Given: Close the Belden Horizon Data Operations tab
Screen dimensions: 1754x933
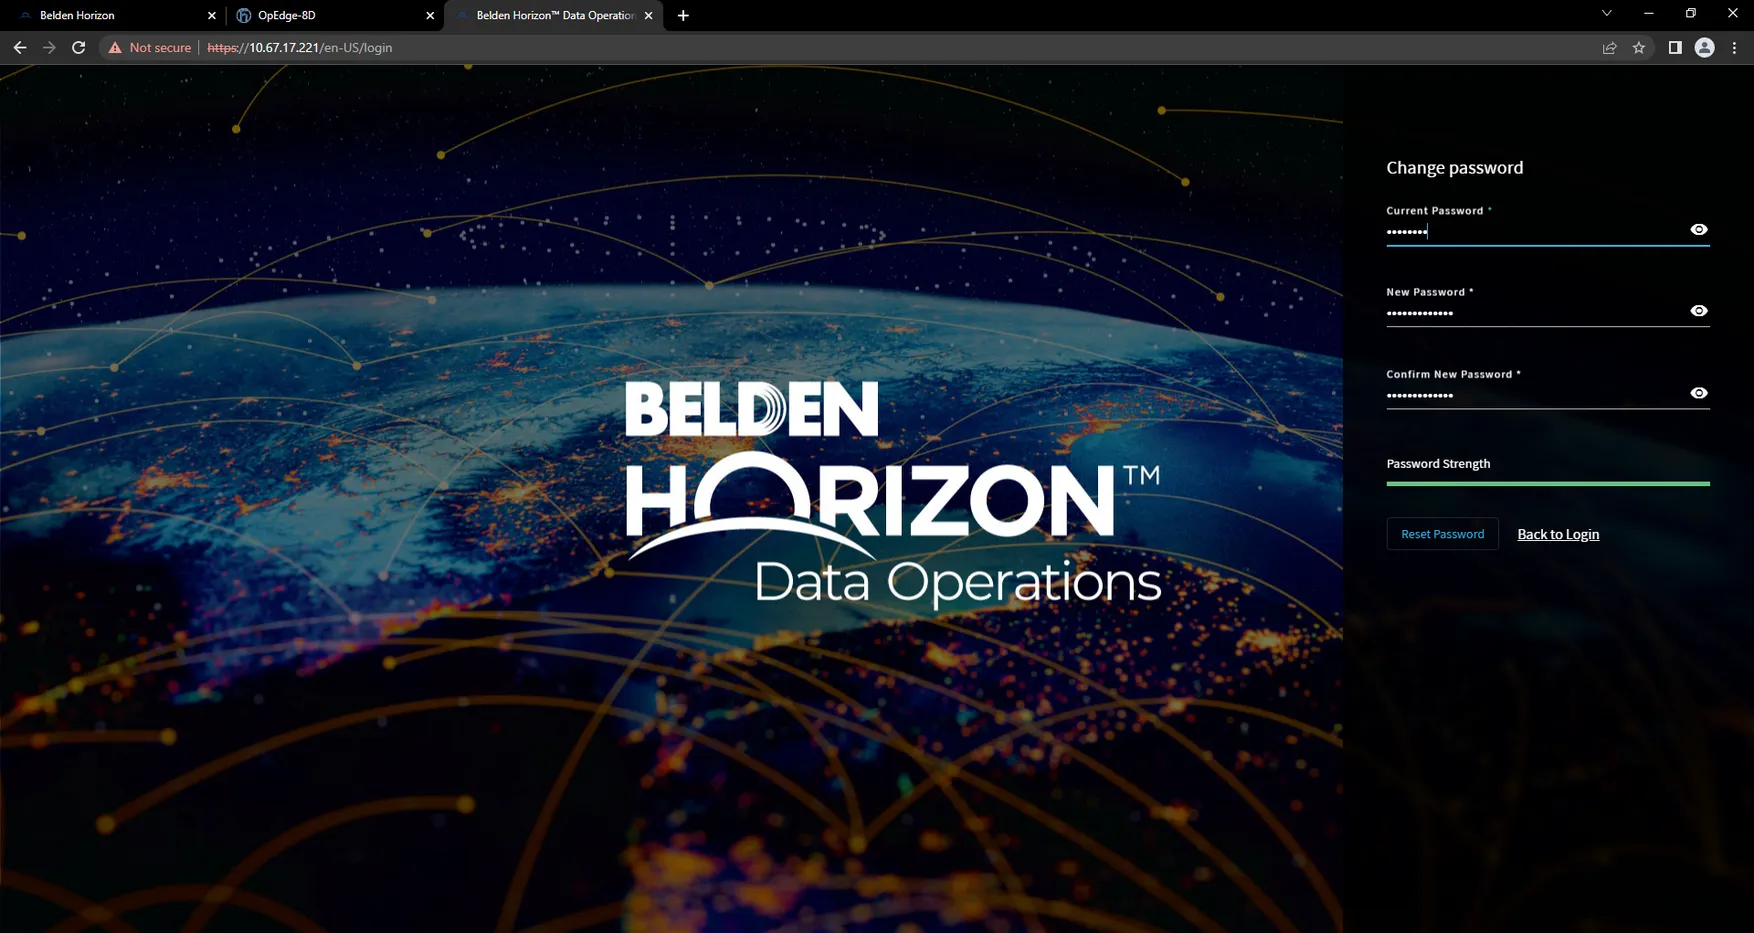Looking at the screenshot, I should click(x=648, y=16).
